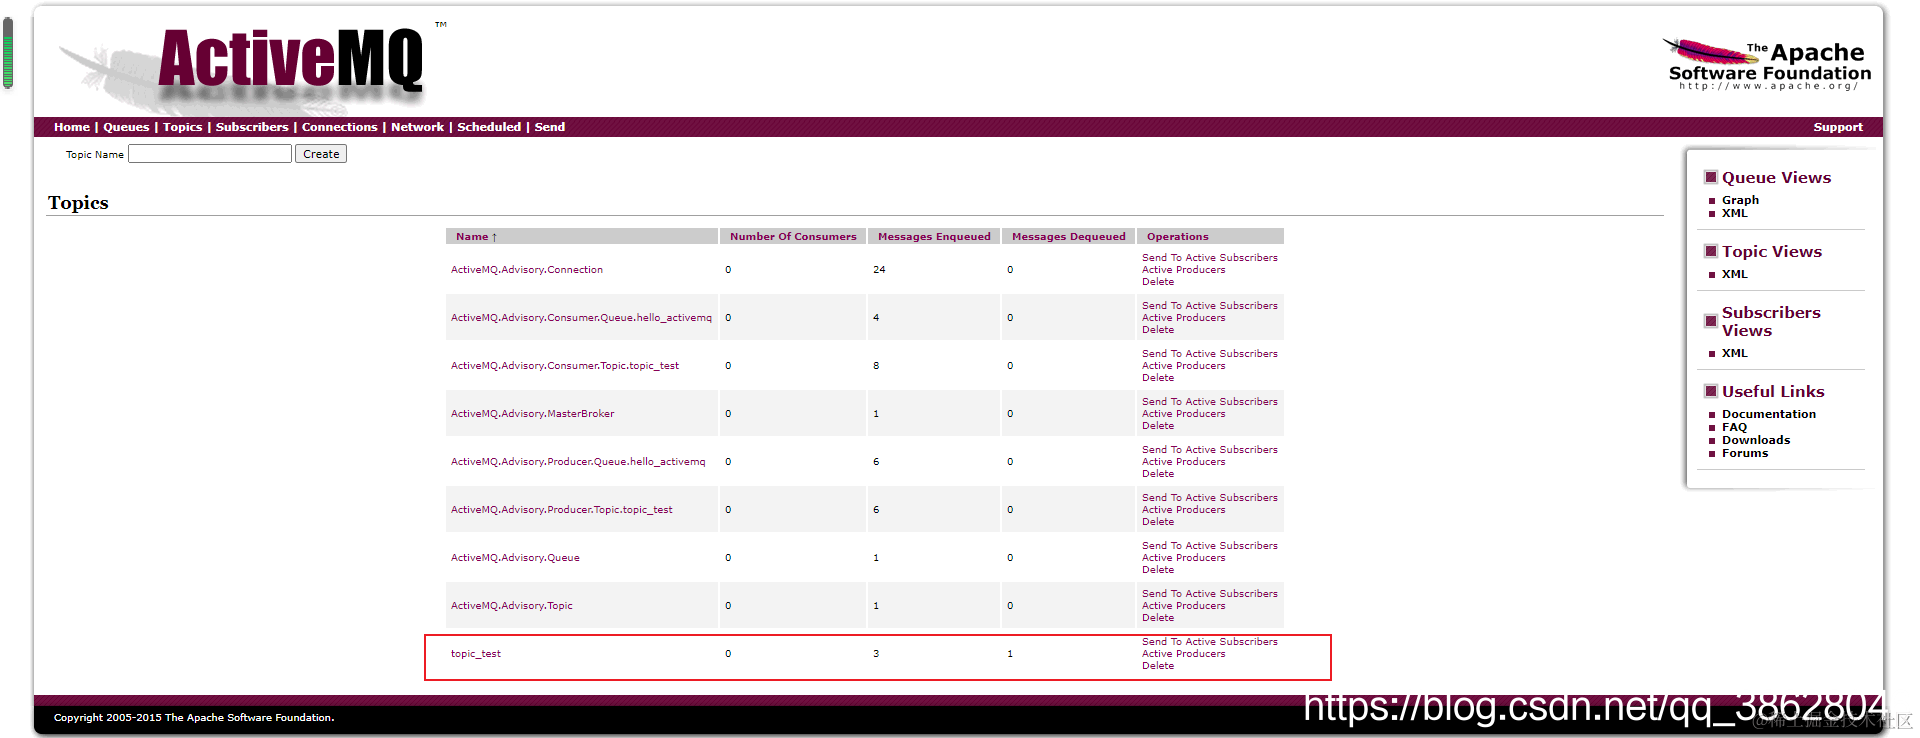1920x738 pixels.
Task: Open the Subscribers menu item
Action: (x=252, y=127)
